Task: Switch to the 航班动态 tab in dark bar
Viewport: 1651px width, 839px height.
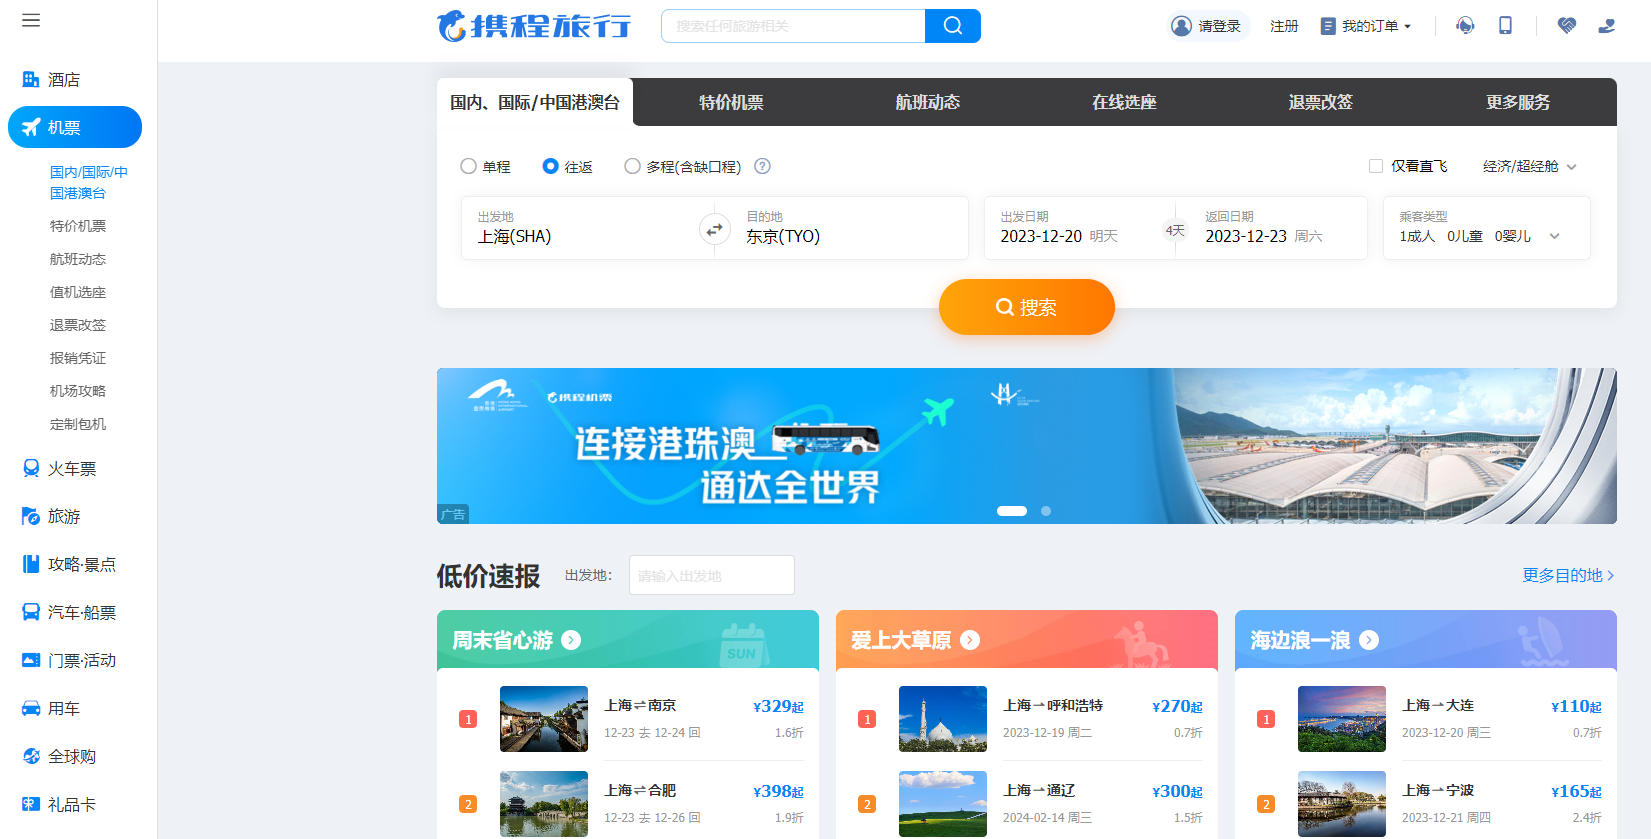Action: click(x=928, y=102)
